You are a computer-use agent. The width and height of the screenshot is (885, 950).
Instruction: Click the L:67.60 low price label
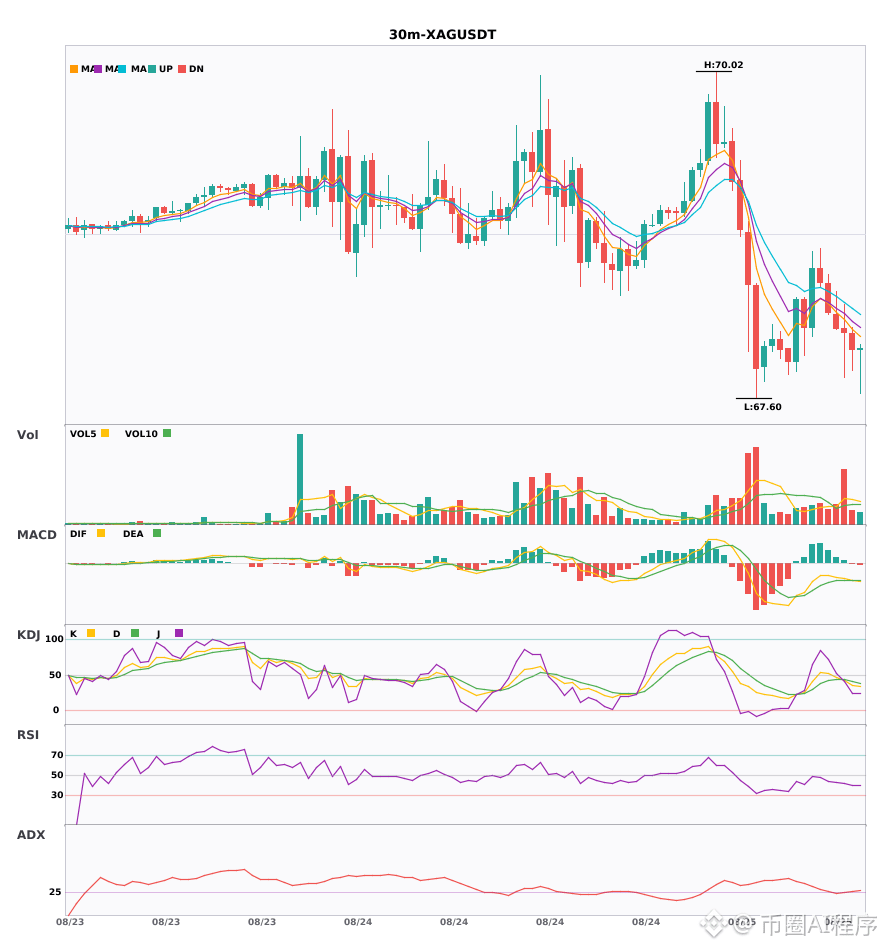pos(763,407)
